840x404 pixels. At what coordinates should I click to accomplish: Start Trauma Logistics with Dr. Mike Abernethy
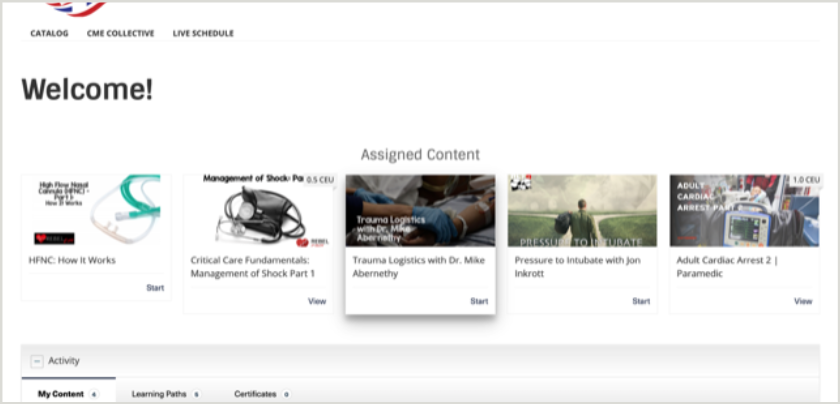(479, 301)
